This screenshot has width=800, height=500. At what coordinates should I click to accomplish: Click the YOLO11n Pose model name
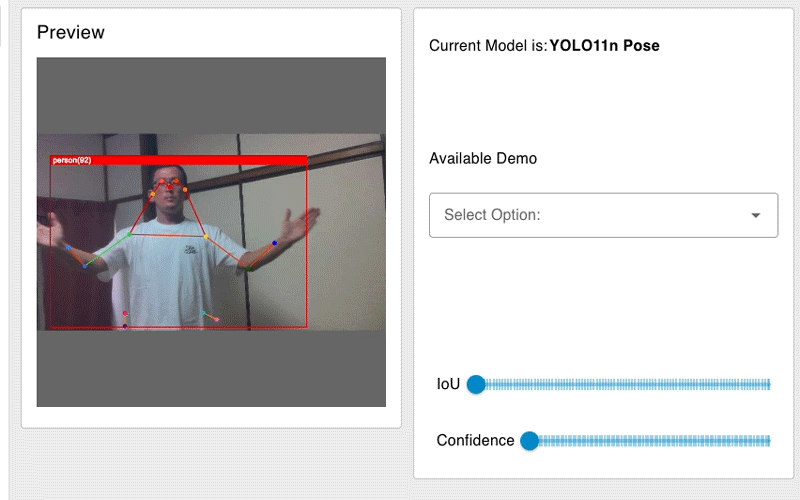(604, 45)
